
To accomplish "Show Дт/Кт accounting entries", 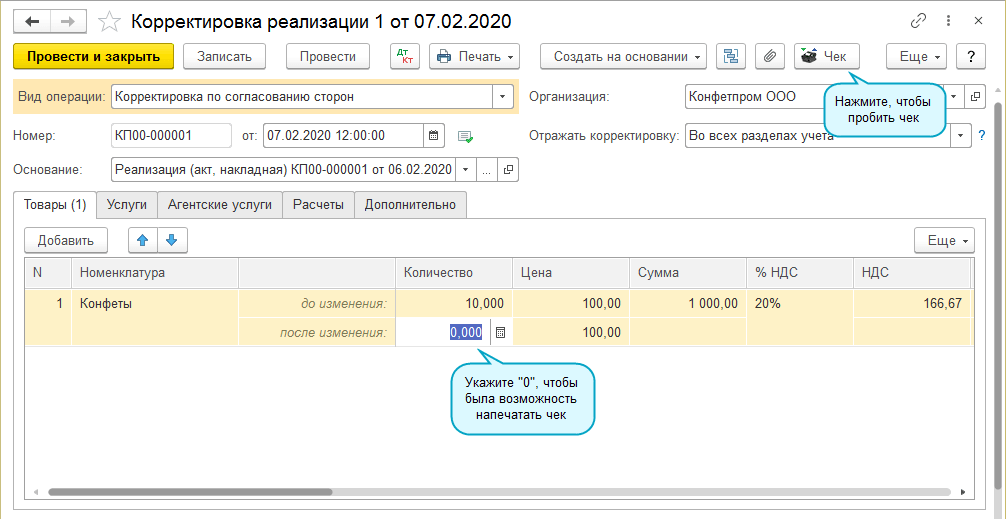I will pos(406,57).
